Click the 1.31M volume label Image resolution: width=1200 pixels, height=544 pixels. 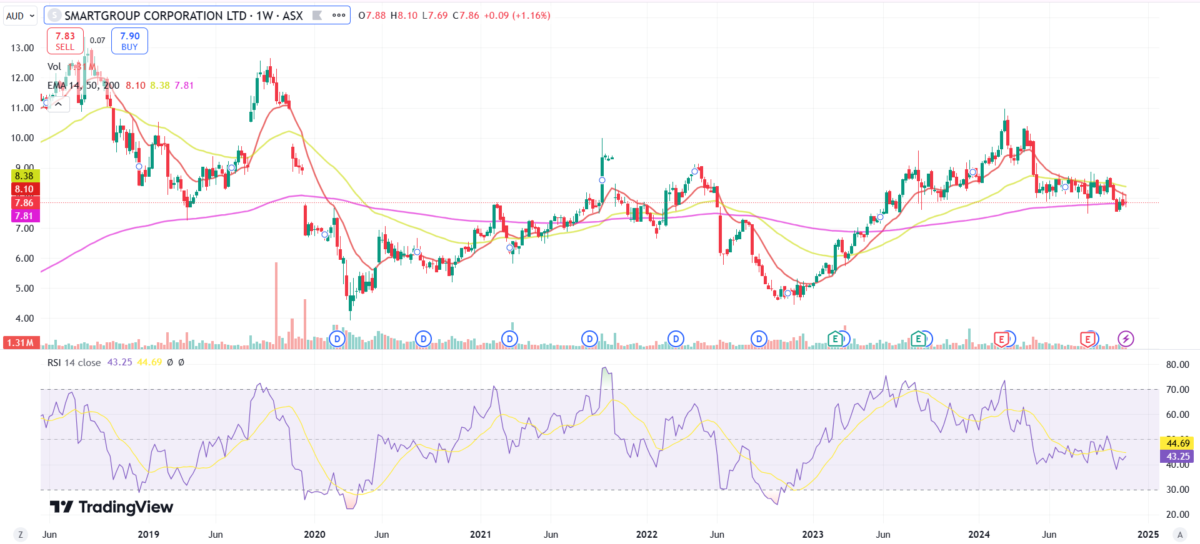pyautogui.click(x=21, y=343)
